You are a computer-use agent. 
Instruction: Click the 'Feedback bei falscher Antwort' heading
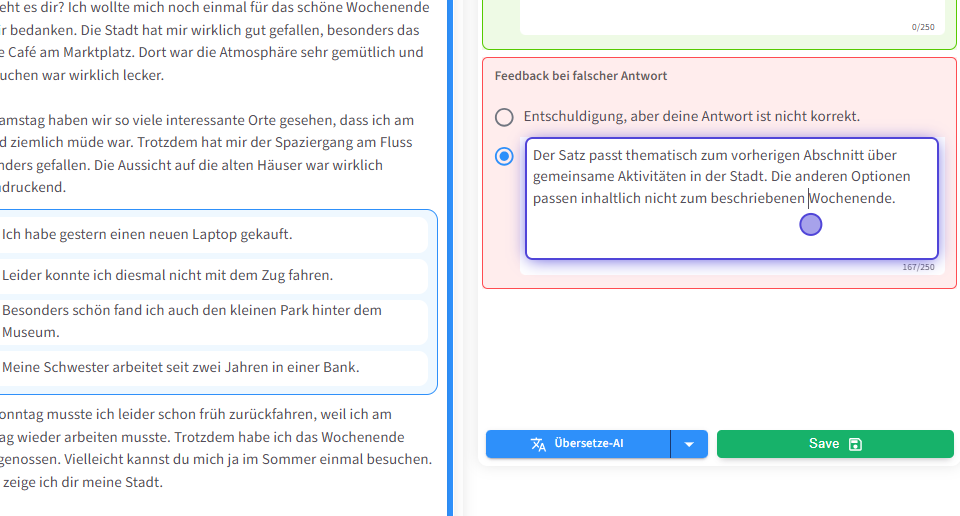point(581,76)
